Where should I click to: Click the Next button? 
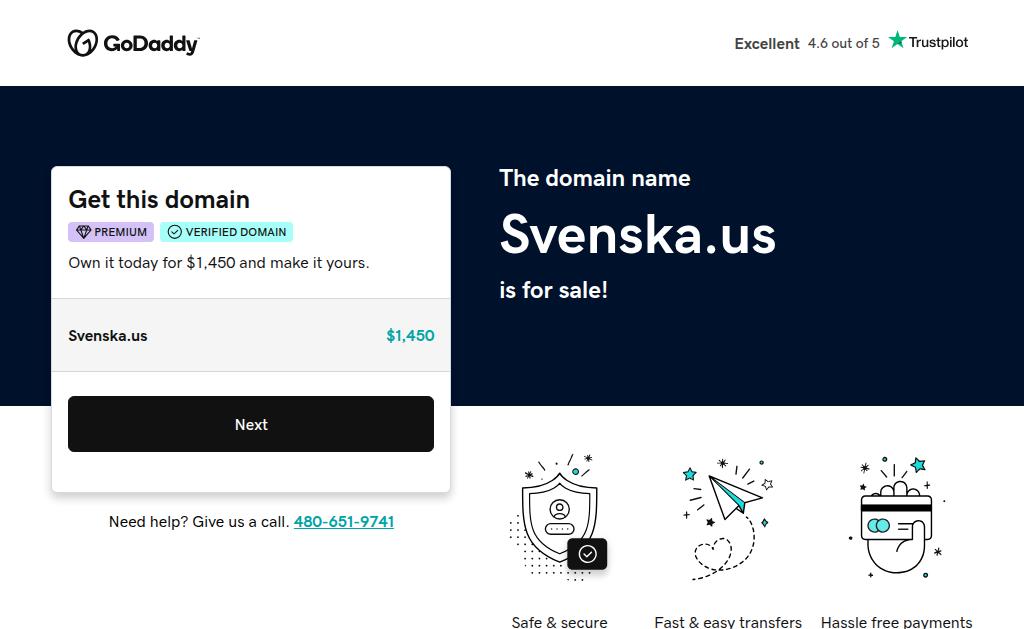coord(251,424)
